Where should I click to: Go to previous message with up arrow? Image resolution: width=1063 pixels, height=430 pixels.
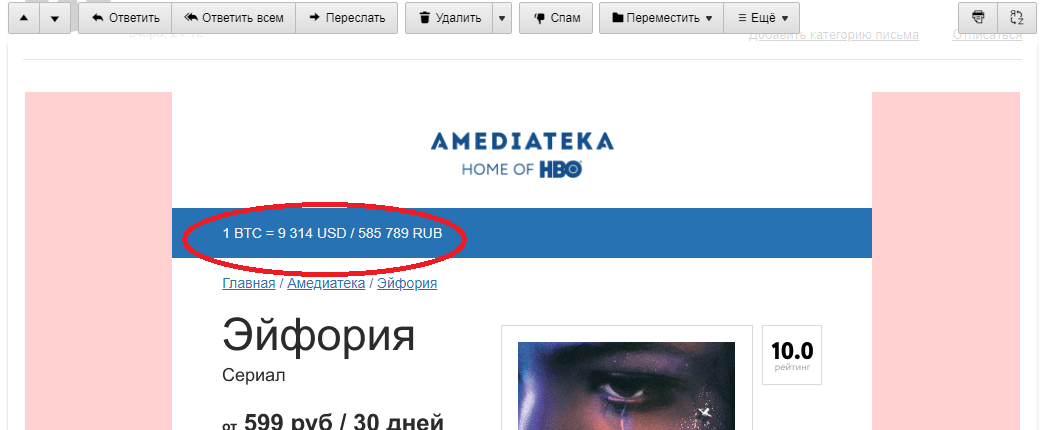pos(24,18)
